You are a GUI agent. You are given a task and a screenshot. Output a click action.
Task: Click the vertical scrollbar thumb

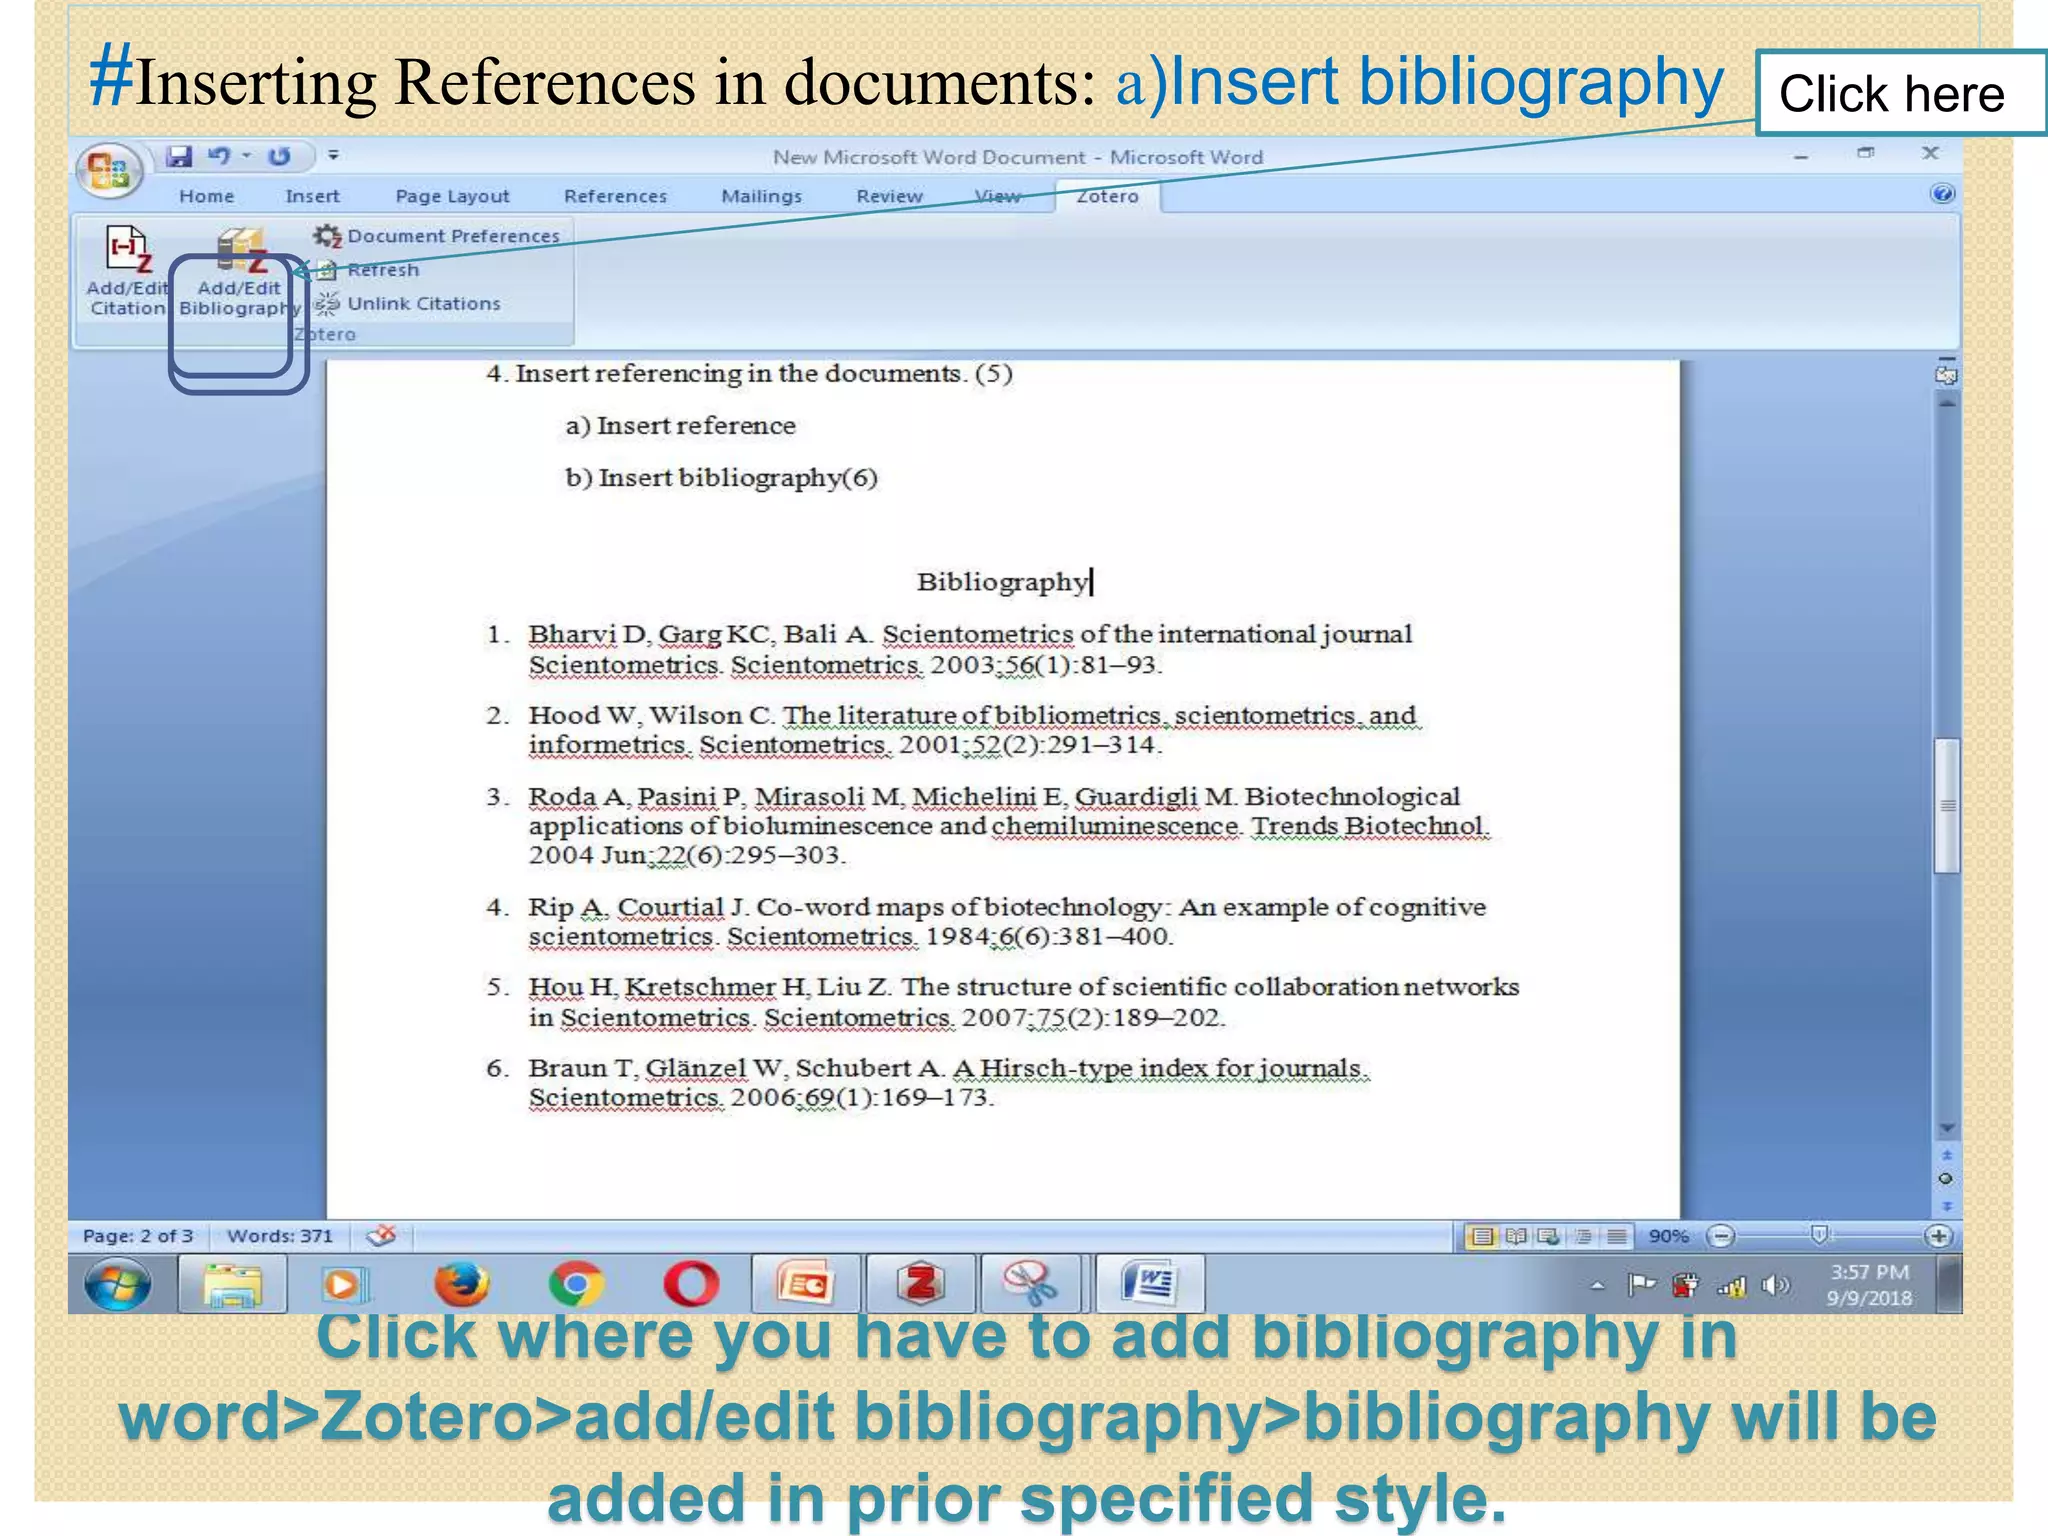click(x=1947, y=805)
